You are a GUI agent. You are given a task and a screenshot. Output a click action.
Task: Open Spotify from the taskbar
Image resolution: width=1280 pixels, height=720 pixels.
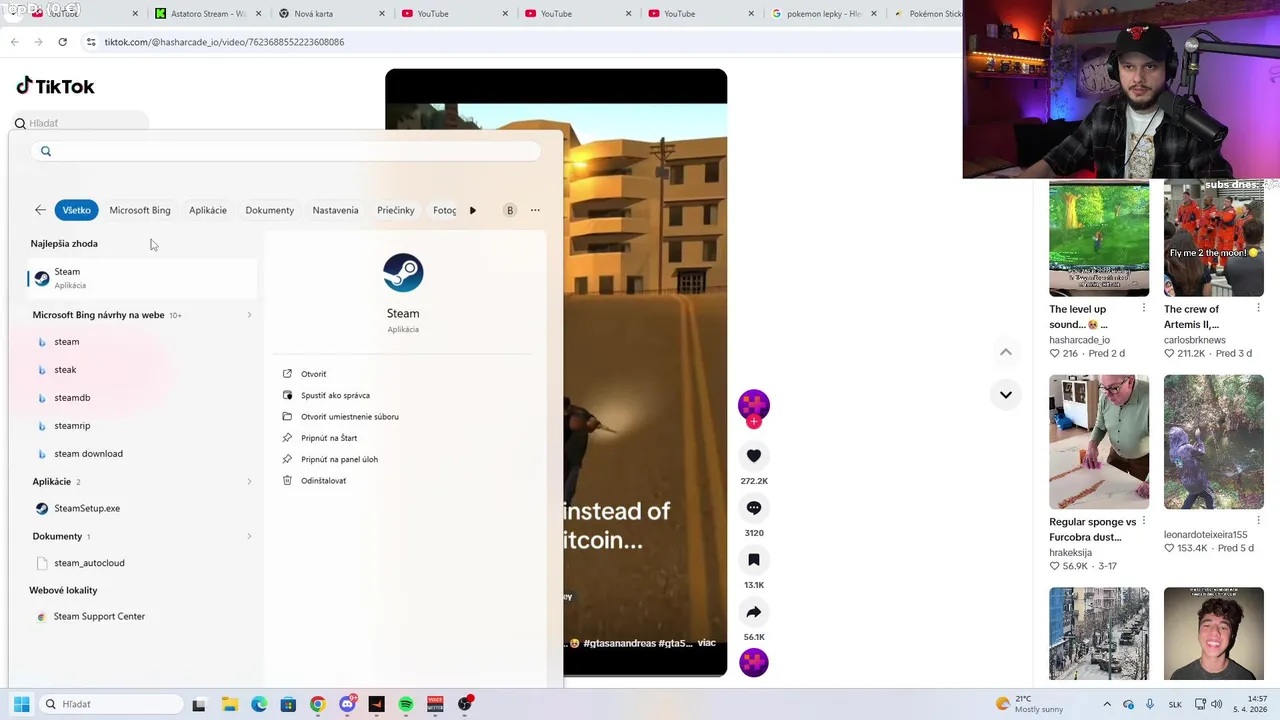point(406,704)
